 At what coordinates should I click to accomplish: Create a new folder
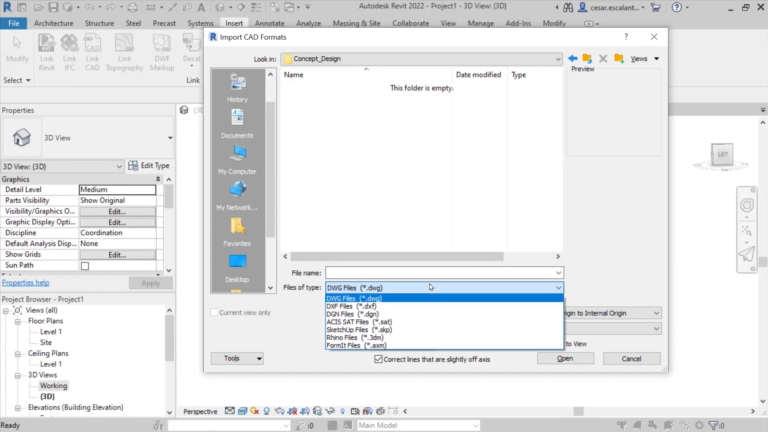click(619, 59)
